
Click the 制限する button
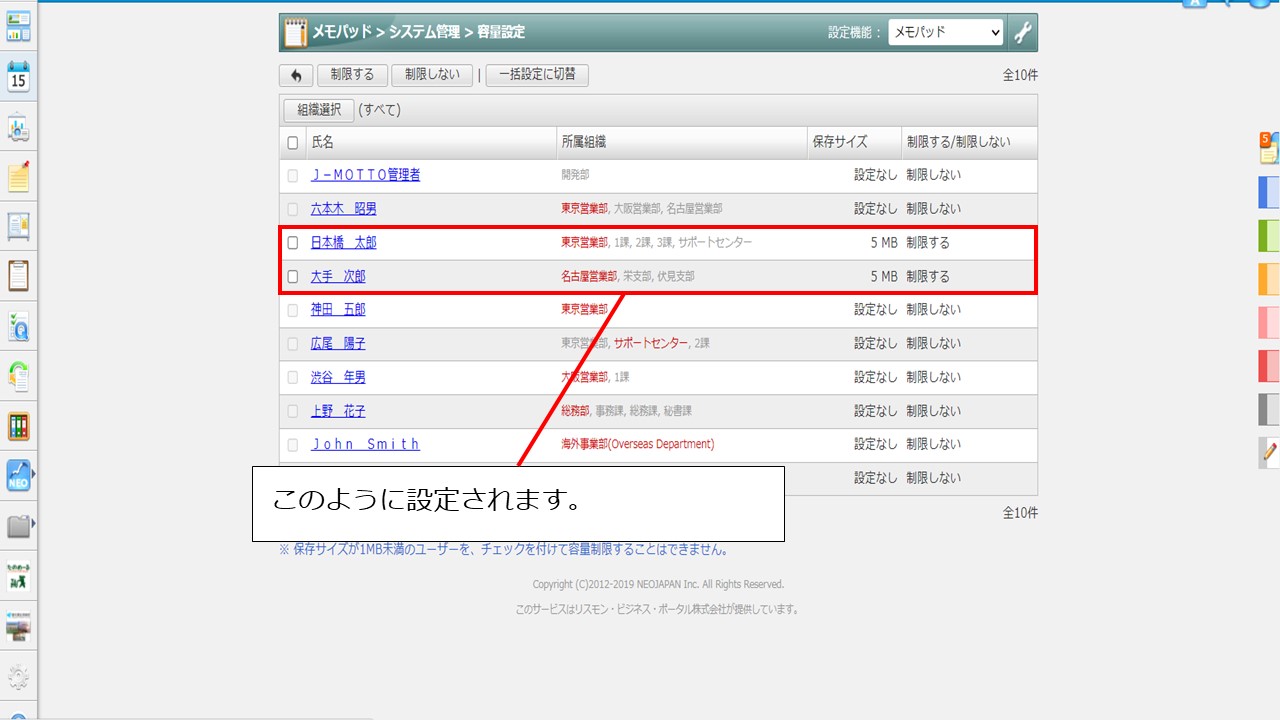click(x=352, y=75)
